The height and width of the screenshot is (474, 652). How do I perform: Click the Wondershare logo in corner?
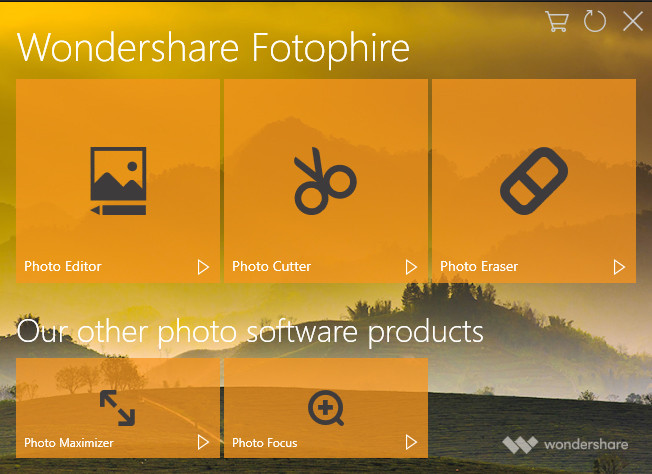click(565, 444)
